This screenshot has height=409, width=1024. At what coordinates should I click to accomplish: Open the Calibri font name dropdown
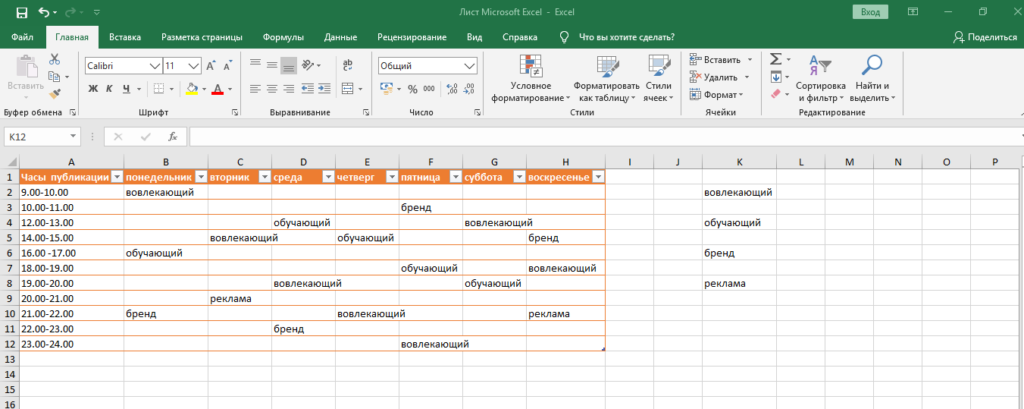click(x=154, y=65)
